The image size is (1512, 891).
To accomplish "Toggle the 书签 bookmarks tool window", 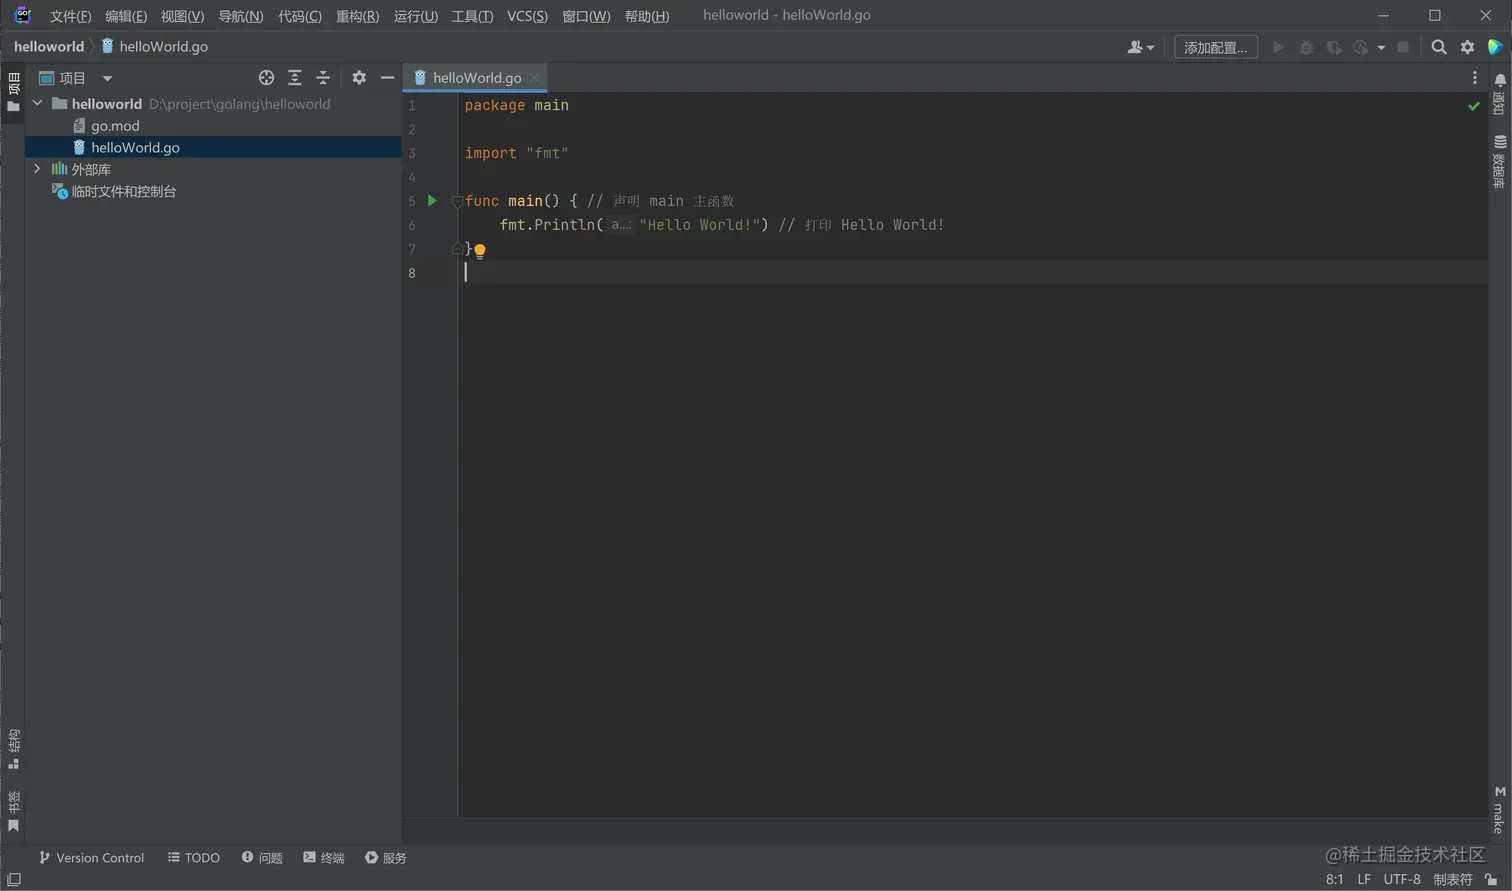I will coord(13,811).
